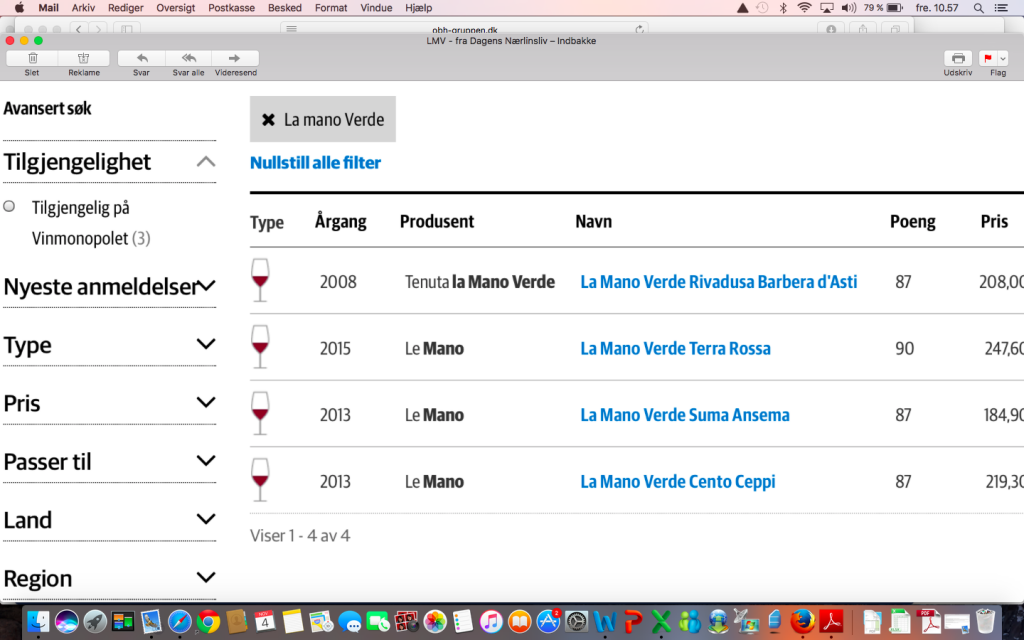Screen dimensions: 1024x640
Task: Open La Mano Verde Terra Rossa link
Action: click(x=675, y=349)
